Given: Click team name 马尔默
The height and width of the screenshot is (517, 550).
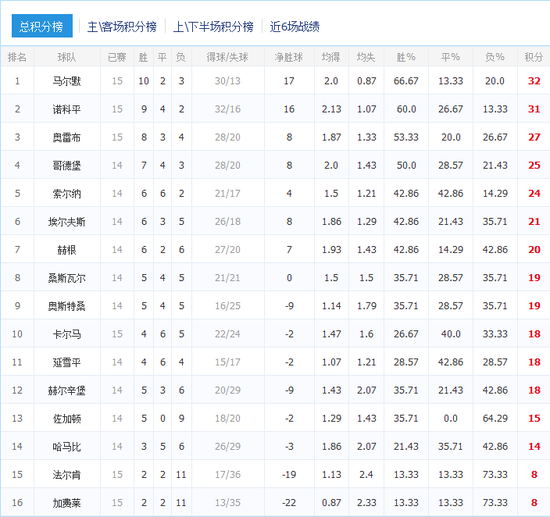Looking at the screenshot, I should tap(67, 81).
